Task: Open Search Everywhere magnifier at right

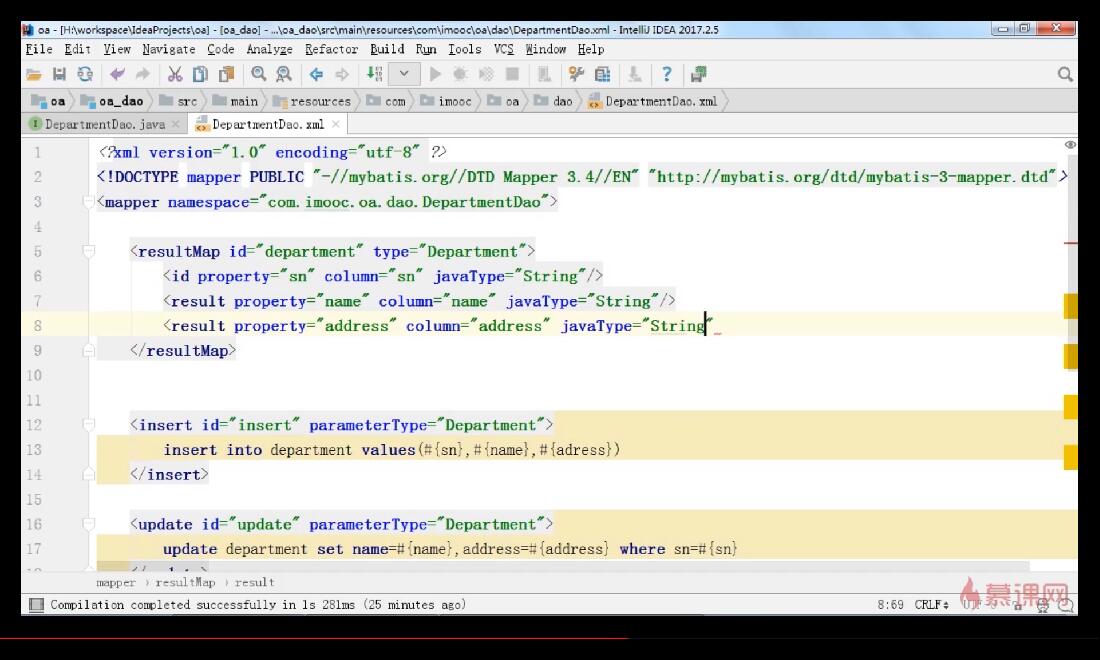Action: pyautogui.click(x=1064, y=74)
